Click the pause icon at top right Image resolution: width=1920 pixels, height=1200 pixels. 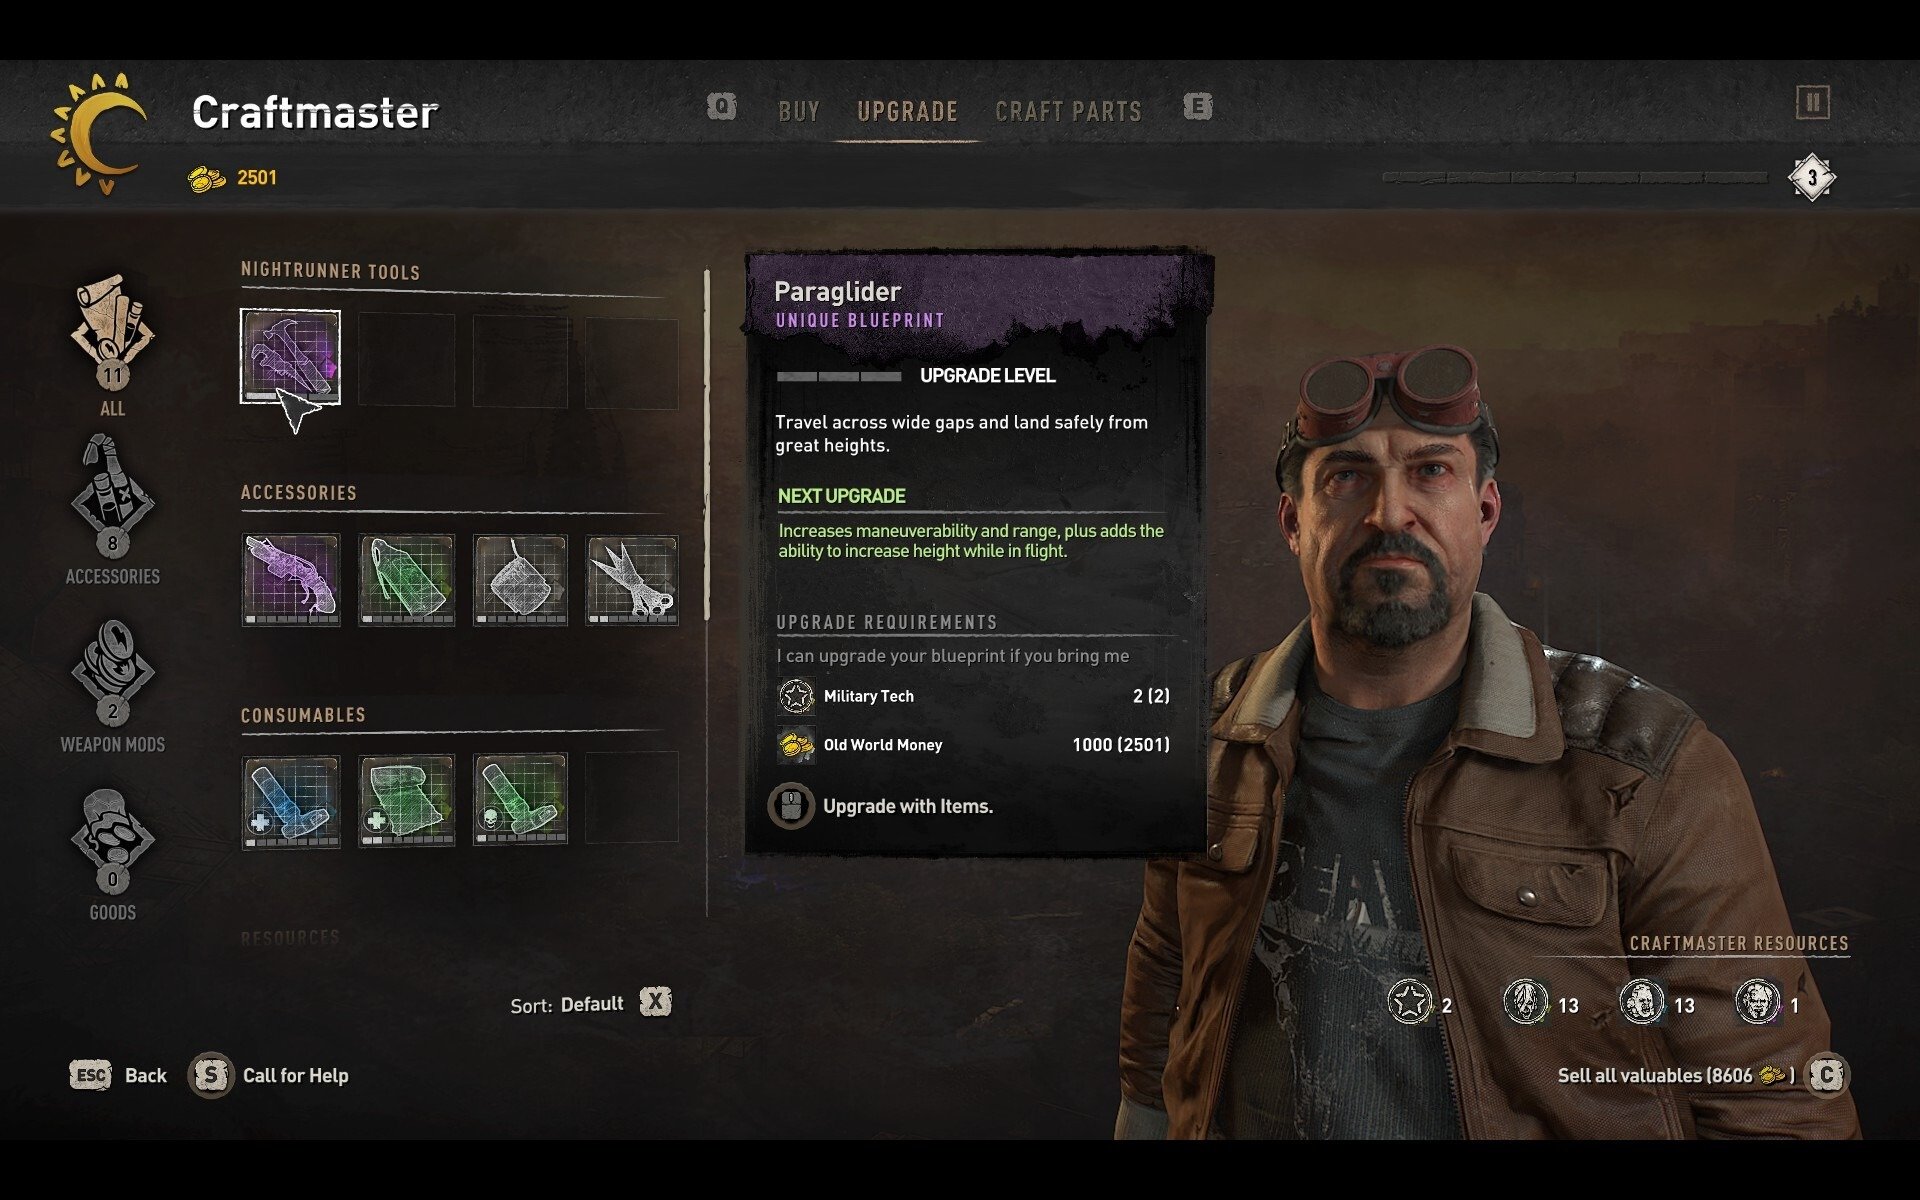pyautogui.click(x=1812, y=102)
